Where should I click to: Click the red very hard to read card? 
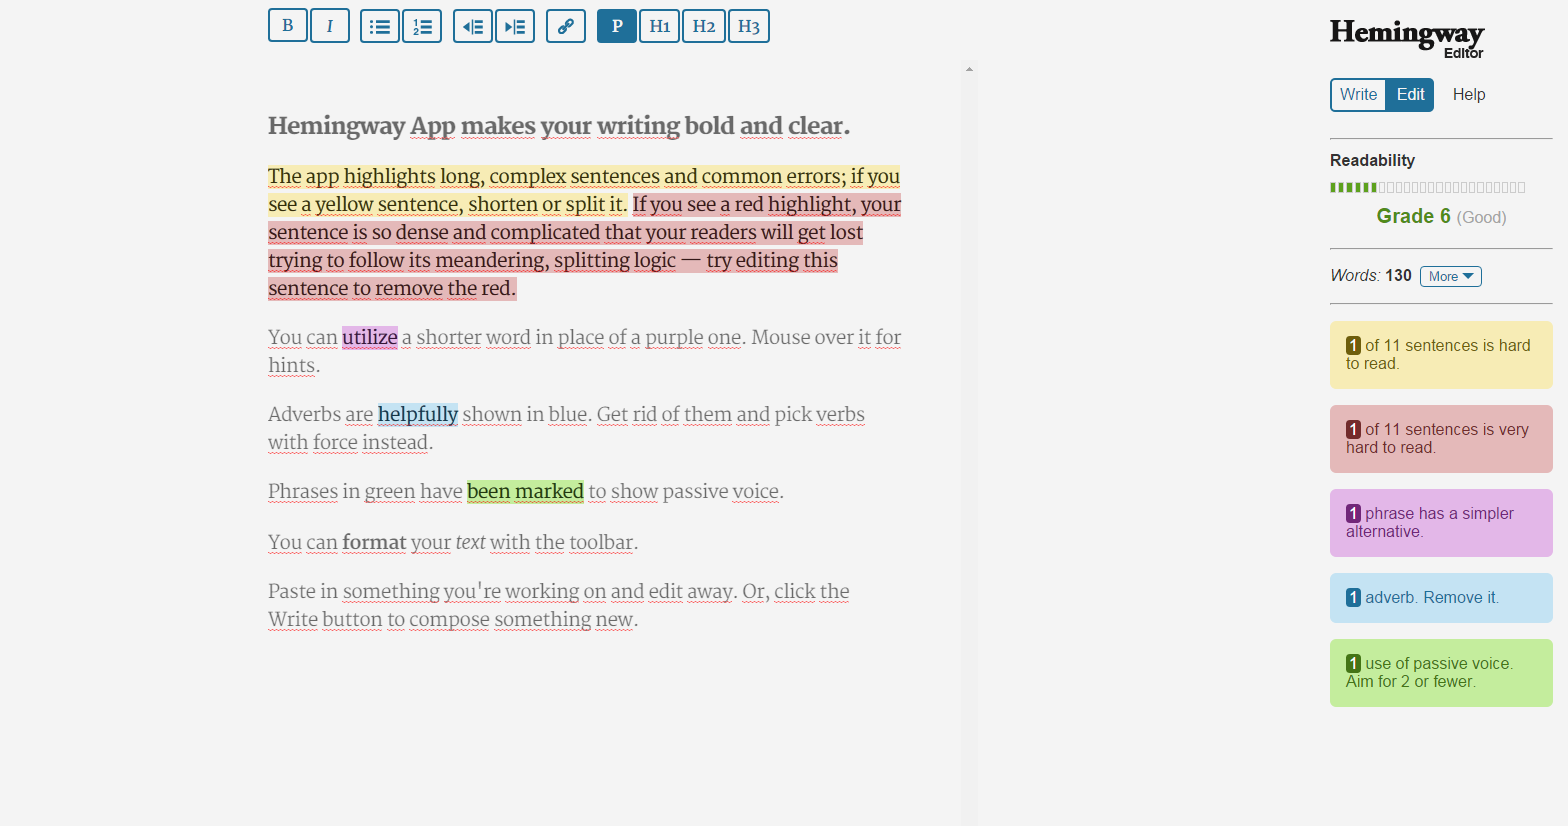pyautogui.click(x=1441, y=439)
